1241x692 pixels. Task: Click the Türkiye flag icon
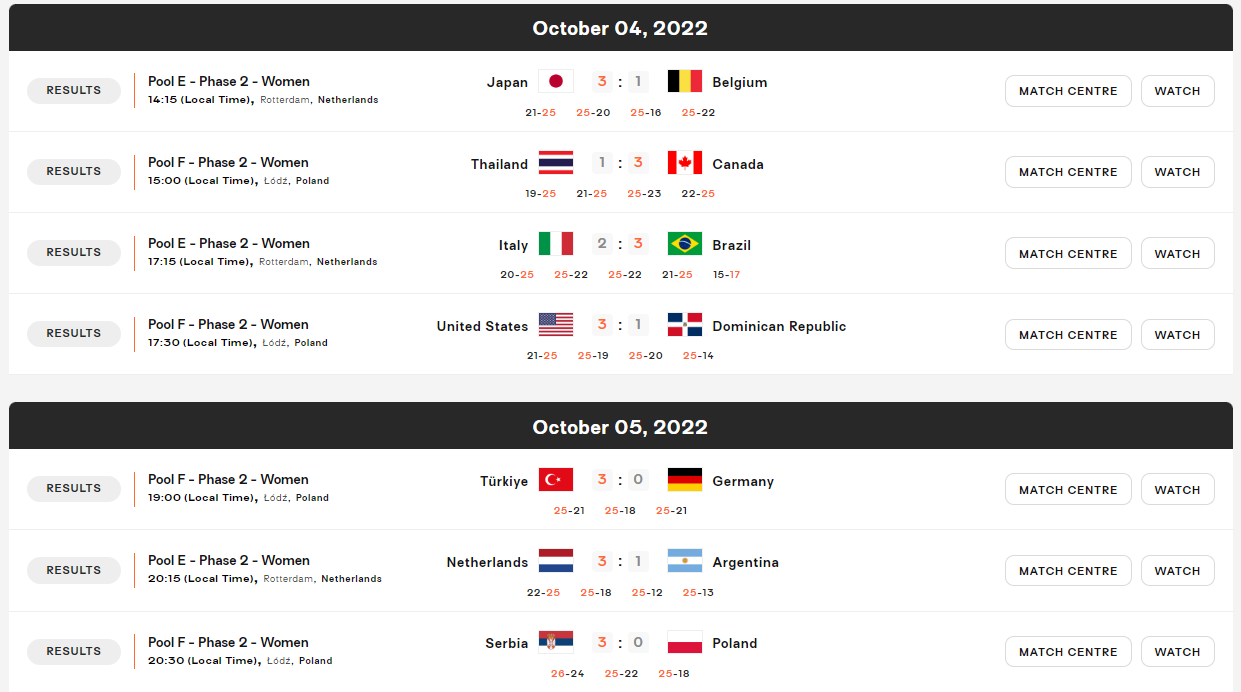point(556,480)
